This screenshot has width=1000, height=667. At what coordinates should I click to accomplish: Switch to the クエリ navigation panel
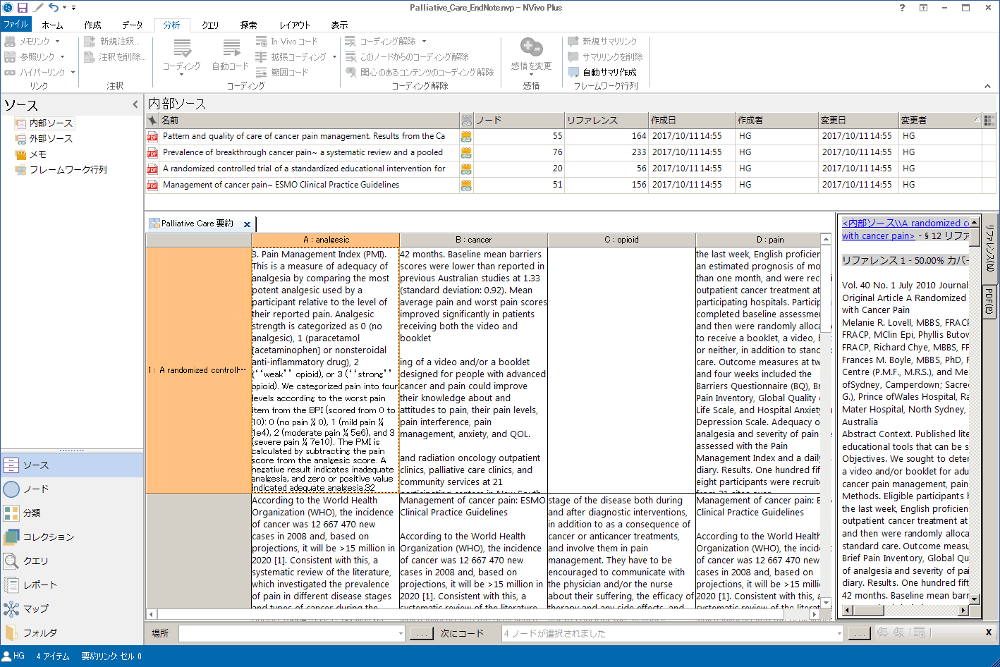[38, 561]
